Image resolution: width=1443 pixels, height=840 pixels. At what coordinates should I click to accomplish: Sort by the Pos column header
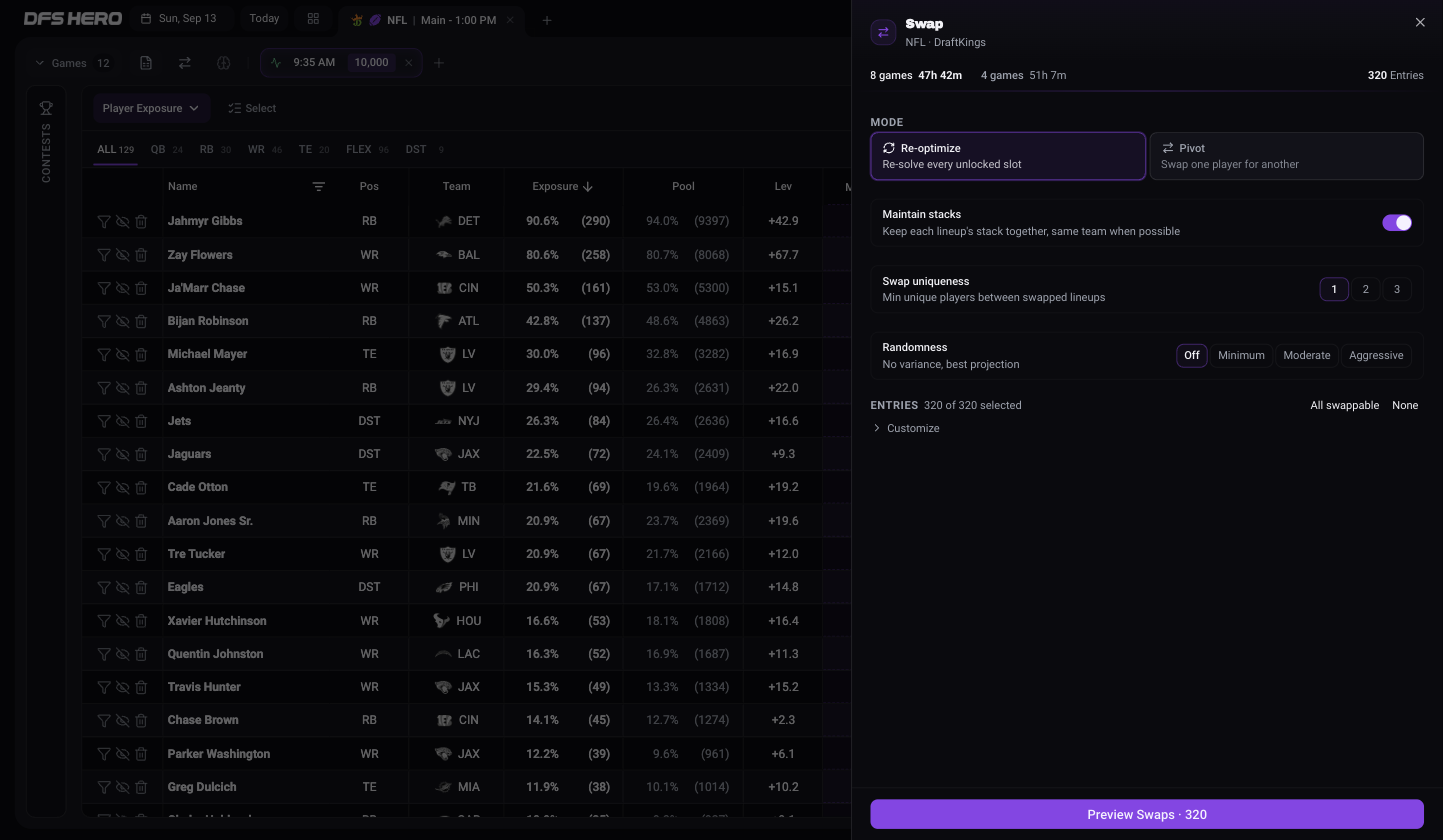click(369, 187)
